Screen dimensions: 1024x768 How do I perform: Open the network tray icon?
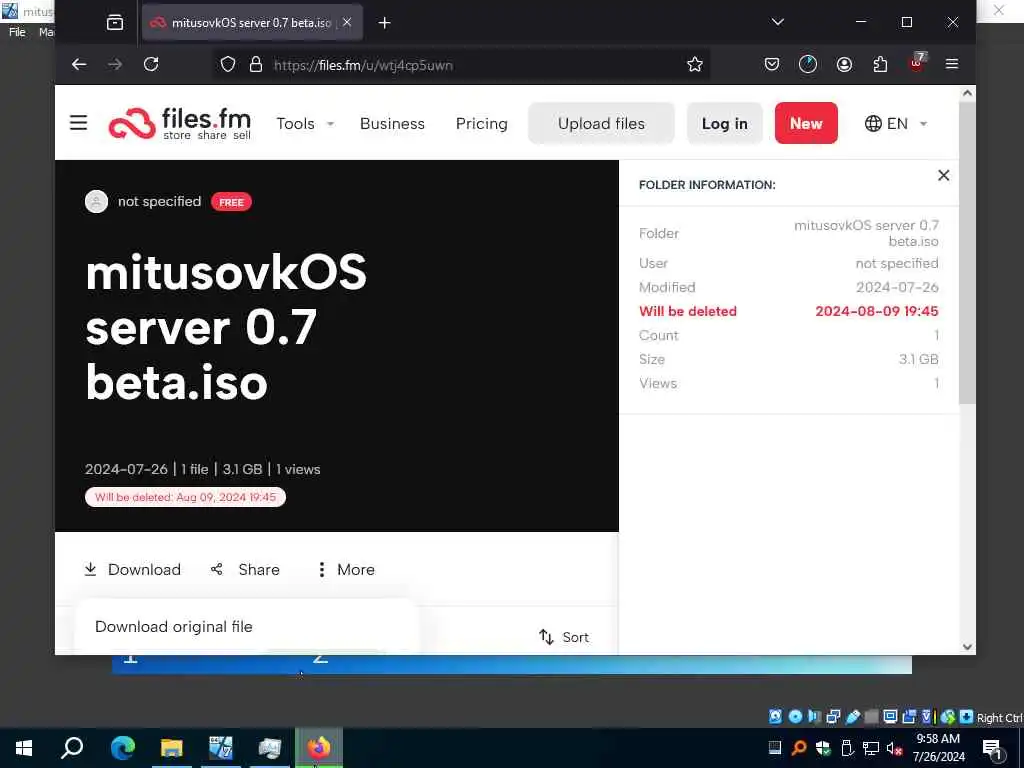[871, 748]
